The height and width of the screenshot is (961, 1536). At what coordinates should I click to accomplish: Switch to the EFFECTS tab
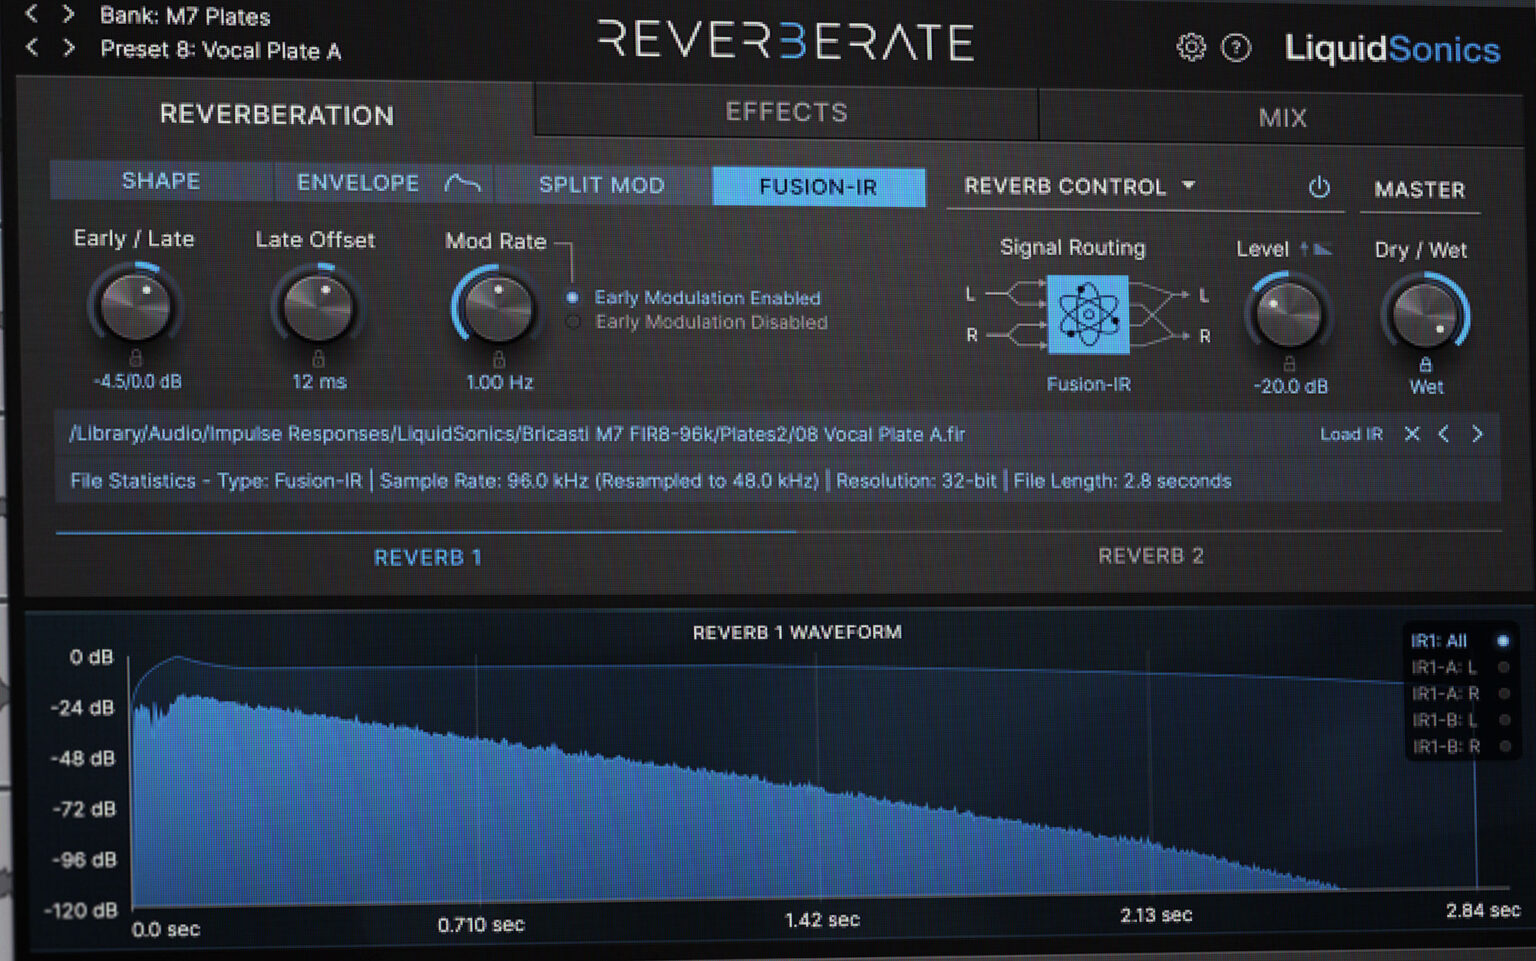click(x=787, y=112)
